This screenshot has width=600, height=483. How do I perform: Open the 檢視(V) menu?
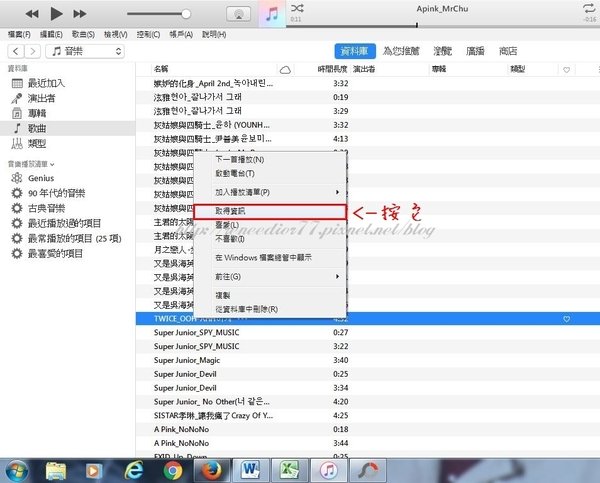click(x=116, y=34)
